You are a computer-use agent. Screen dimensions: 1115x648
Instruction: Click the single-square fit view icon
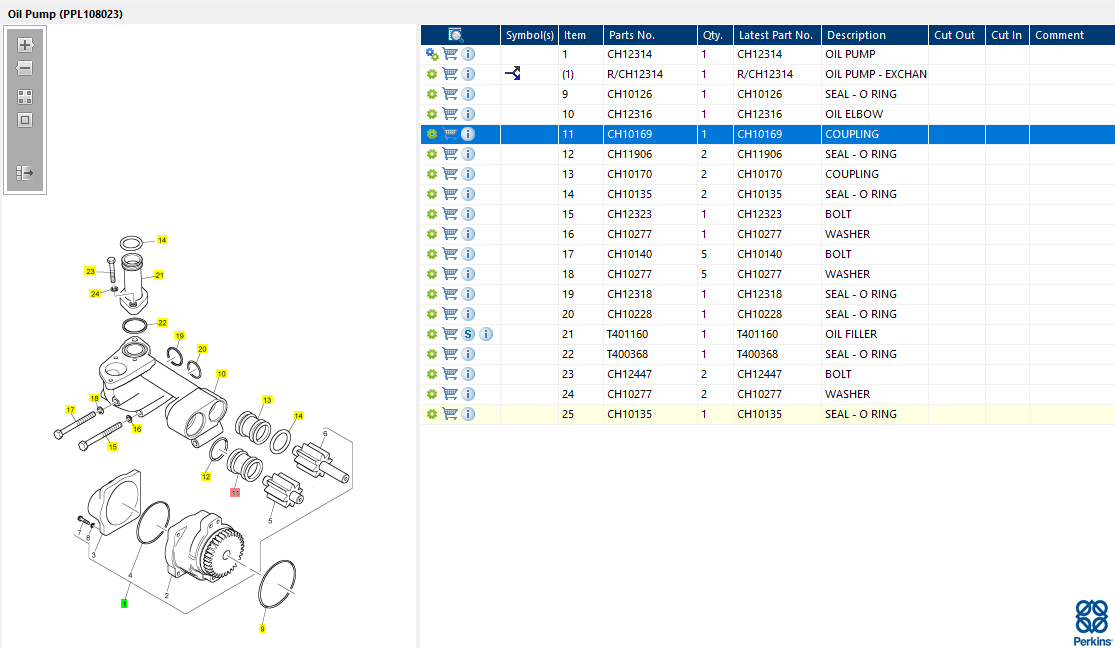[x=25, y=120]
